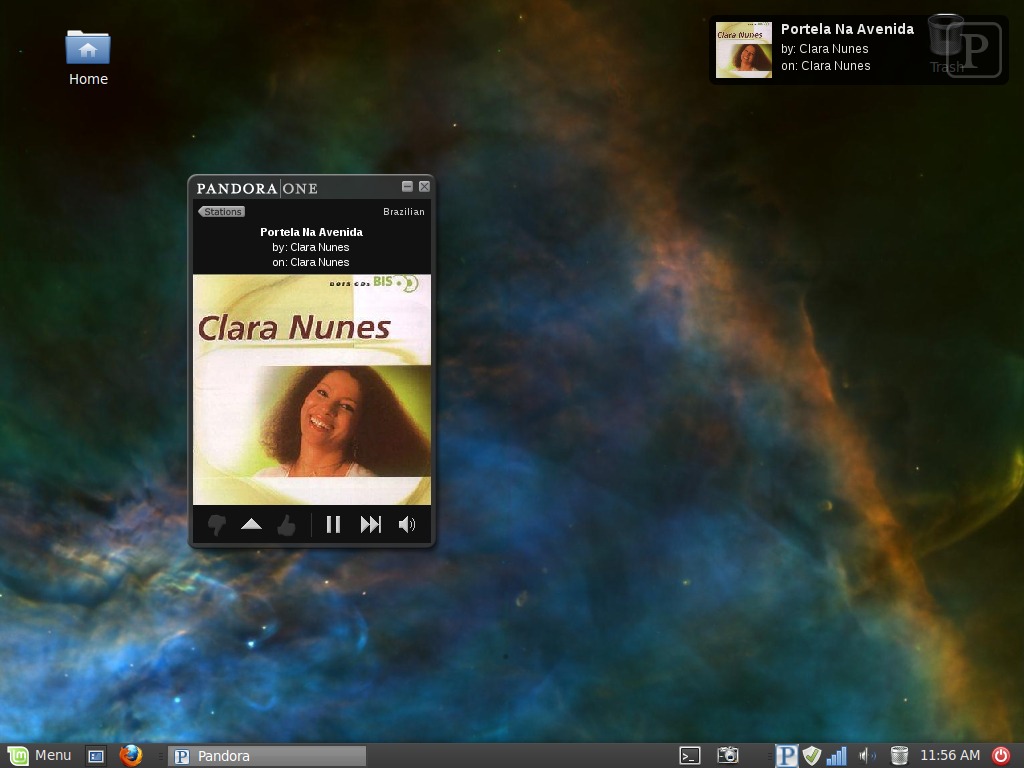Click the Pandora player volume speaker icon

(x=407, y=524)
